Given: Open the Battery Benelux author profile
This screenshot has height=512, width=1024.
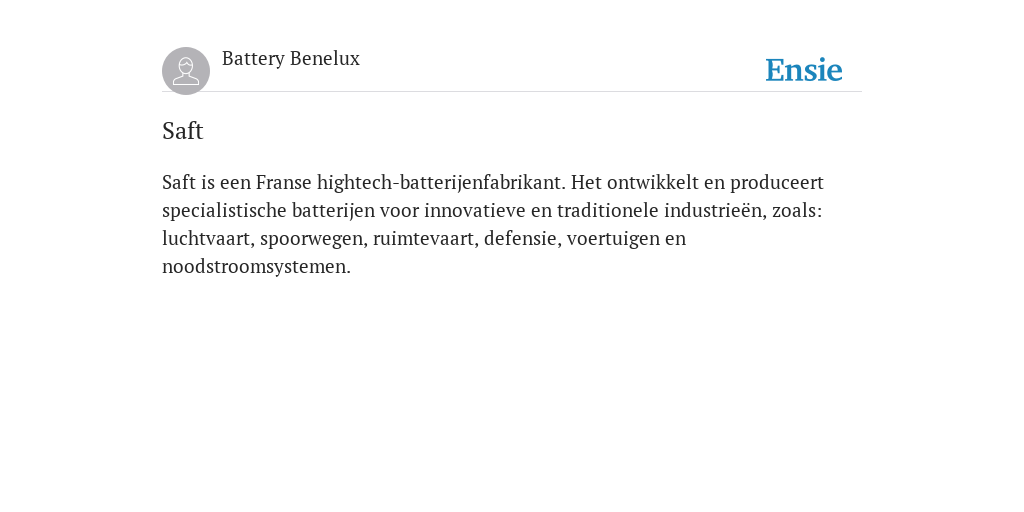Looking at the screenshot, I should click(291, 59).
